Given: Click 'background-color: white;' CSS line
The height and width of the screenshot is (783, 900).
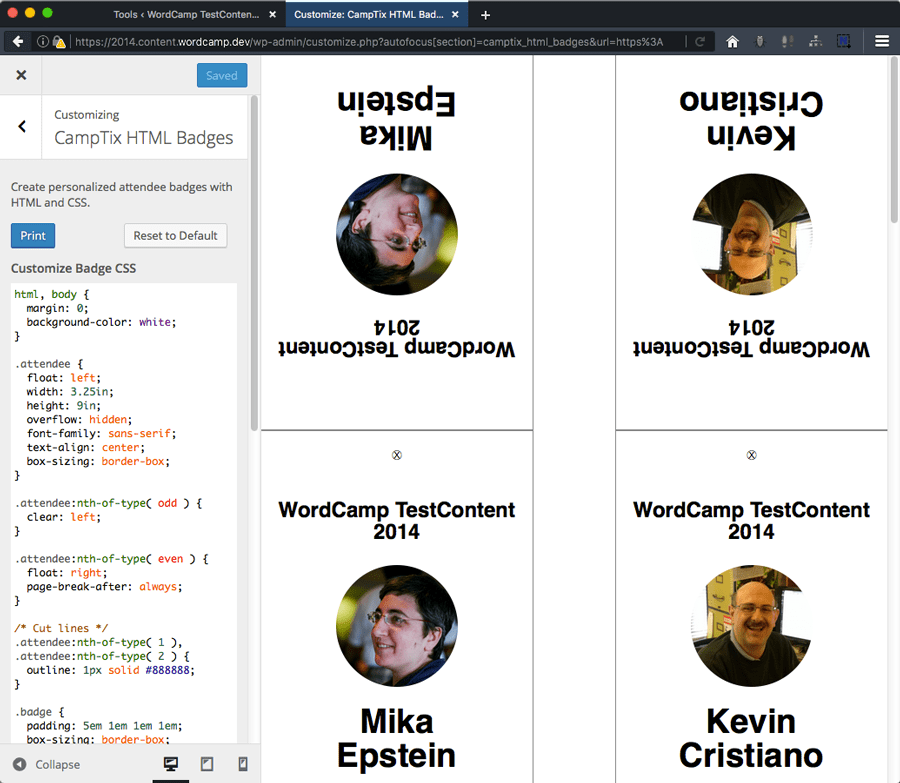Looking at the screenshot, I should (x=101, y=322).
